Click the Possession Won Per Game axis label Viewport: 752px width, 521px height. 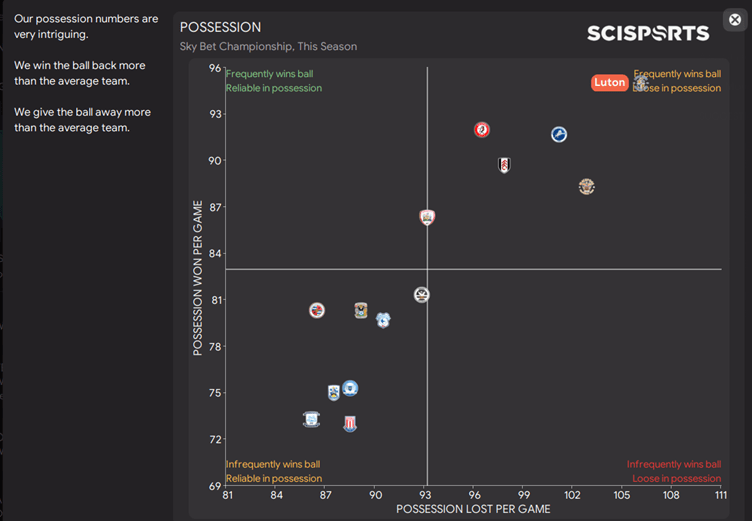coord(198,276)
